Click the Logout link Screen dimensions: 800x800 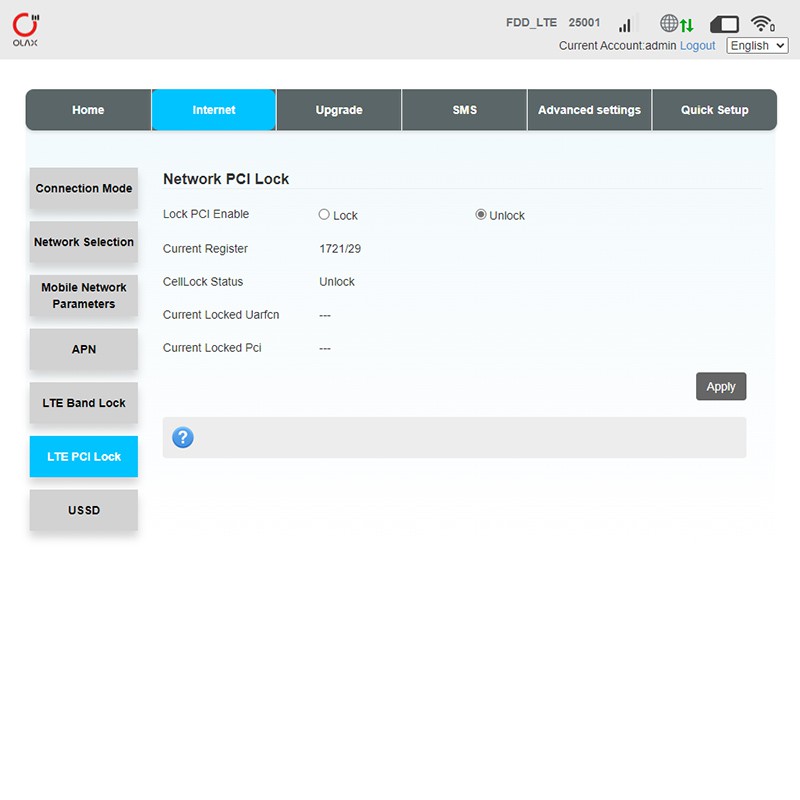point(697,46)
